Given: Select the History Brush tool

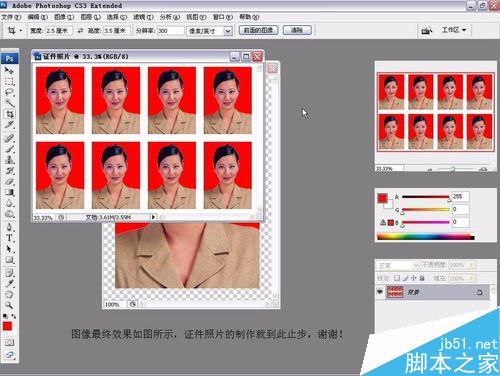Looking at the screenshot, I should (9, 171).
